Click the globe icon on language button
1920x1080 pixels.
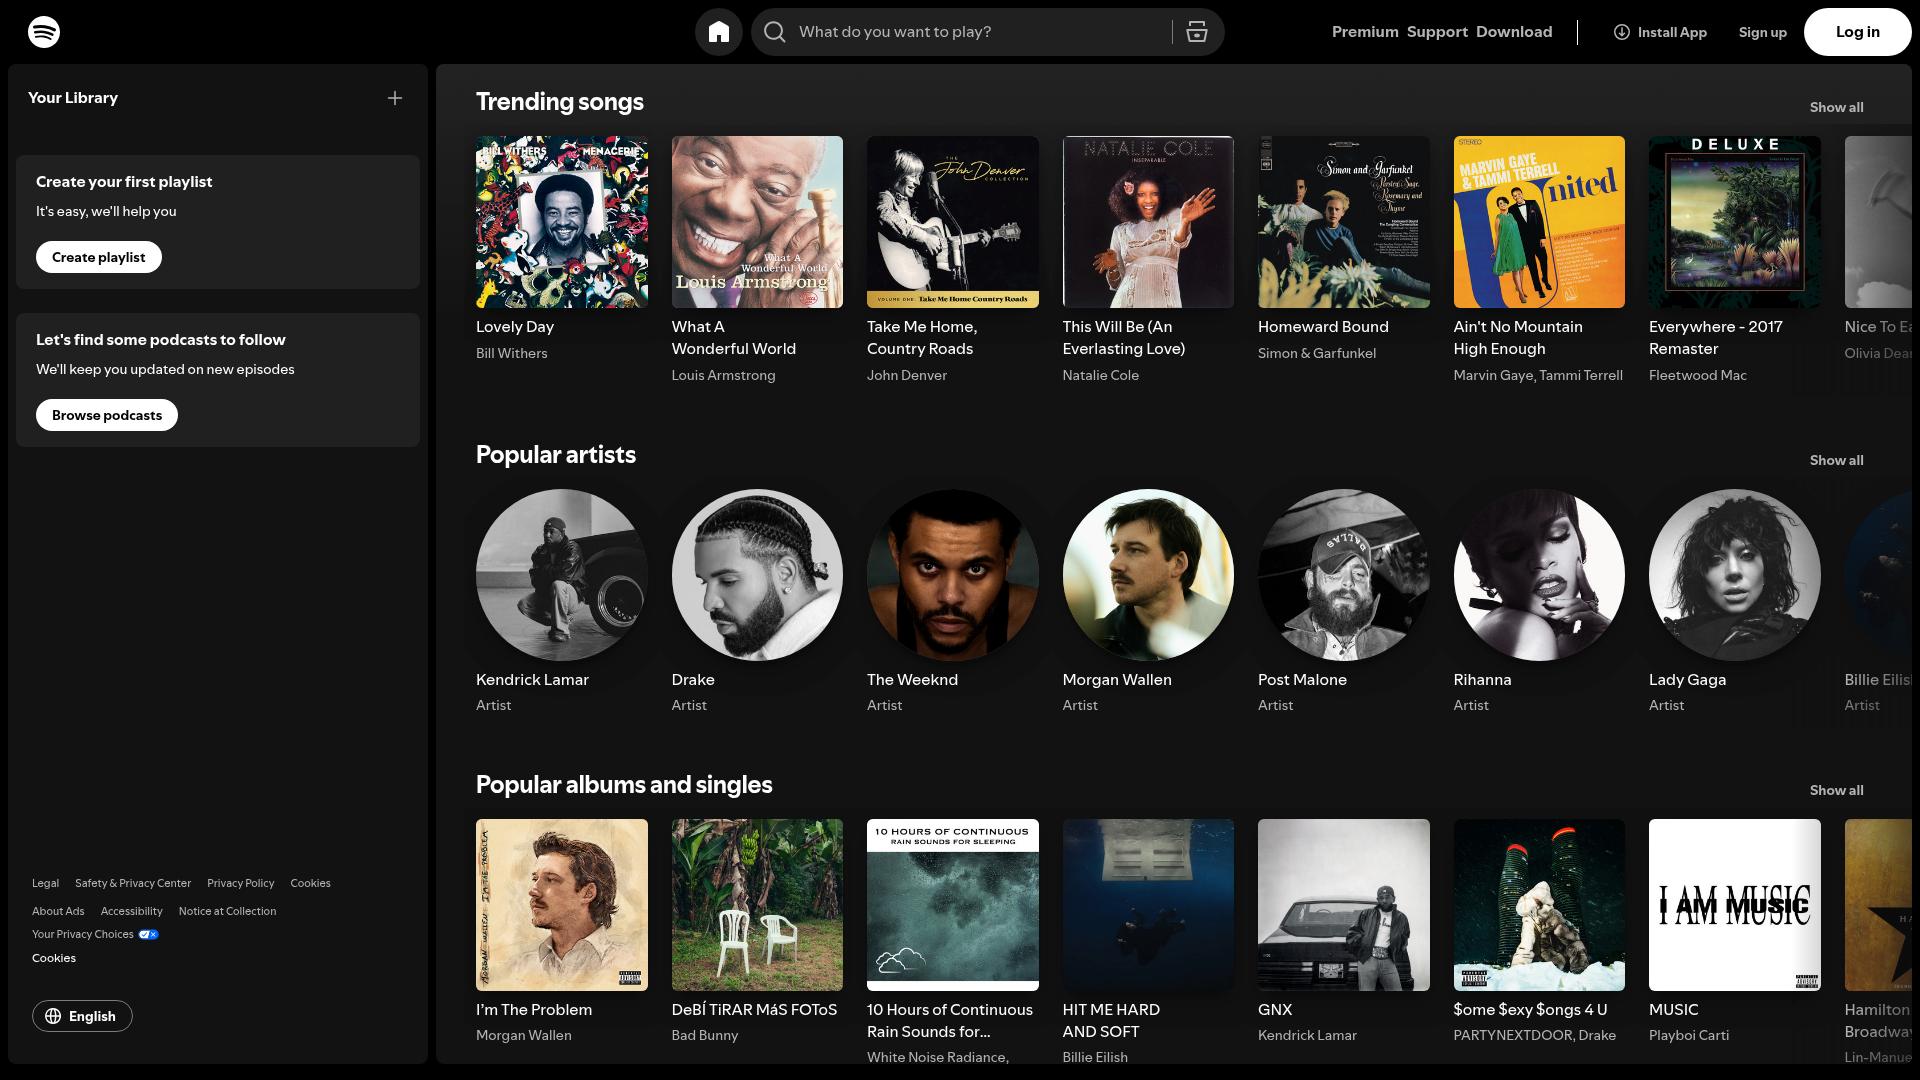53,1016
